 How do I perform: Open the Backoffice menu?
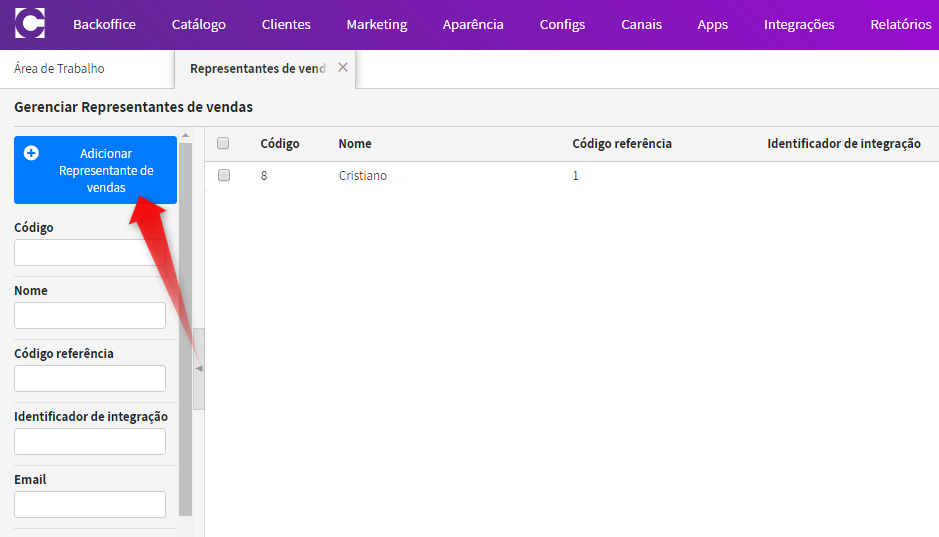(104, 25)
